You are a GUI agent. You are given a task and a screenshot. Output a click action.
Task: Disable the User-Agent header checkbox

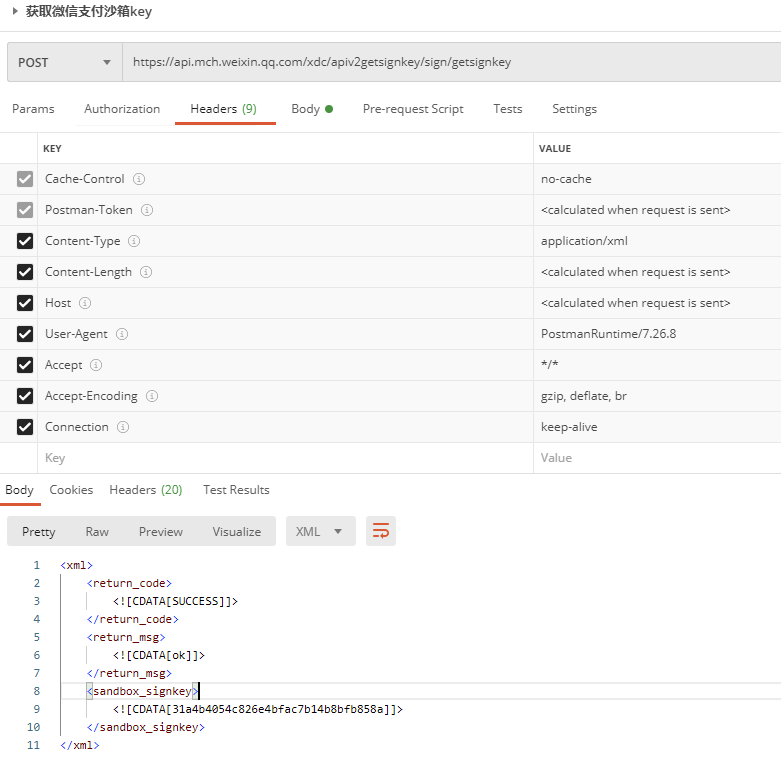25,334
